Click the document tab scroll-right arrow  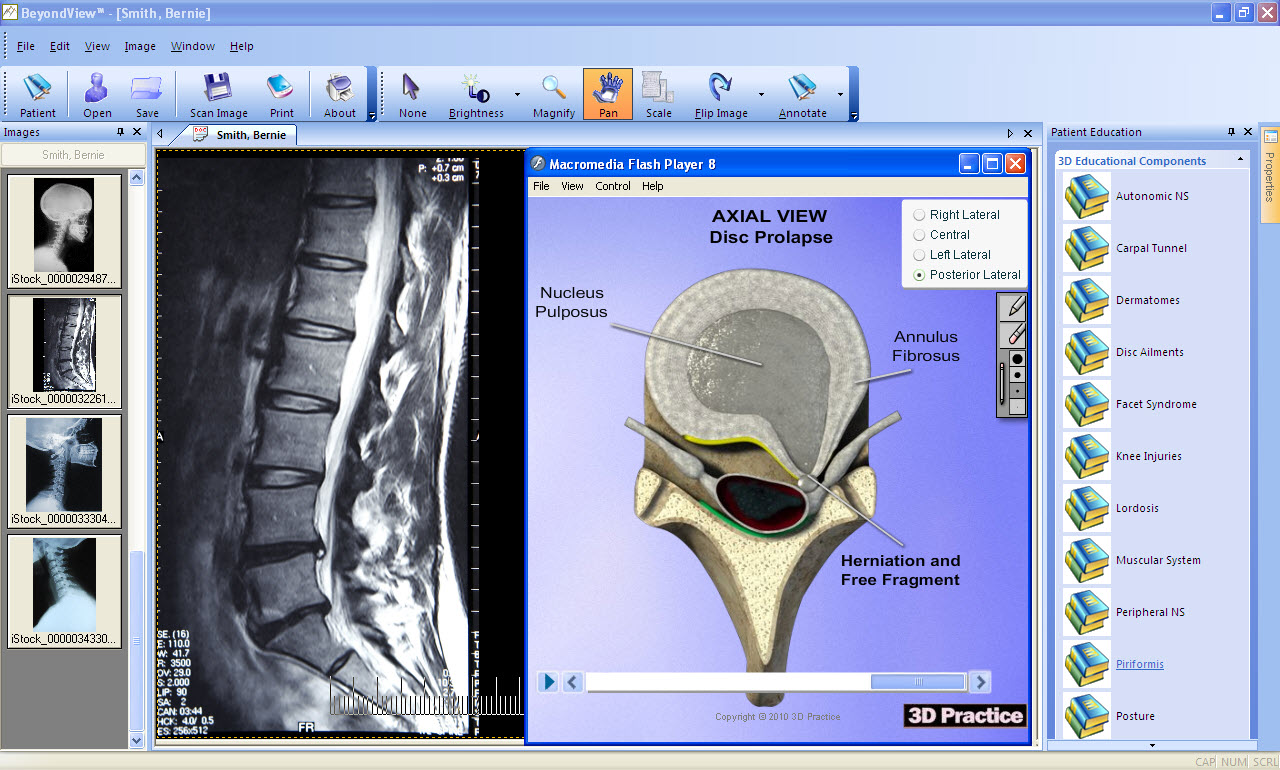(x=1010, y=134)
